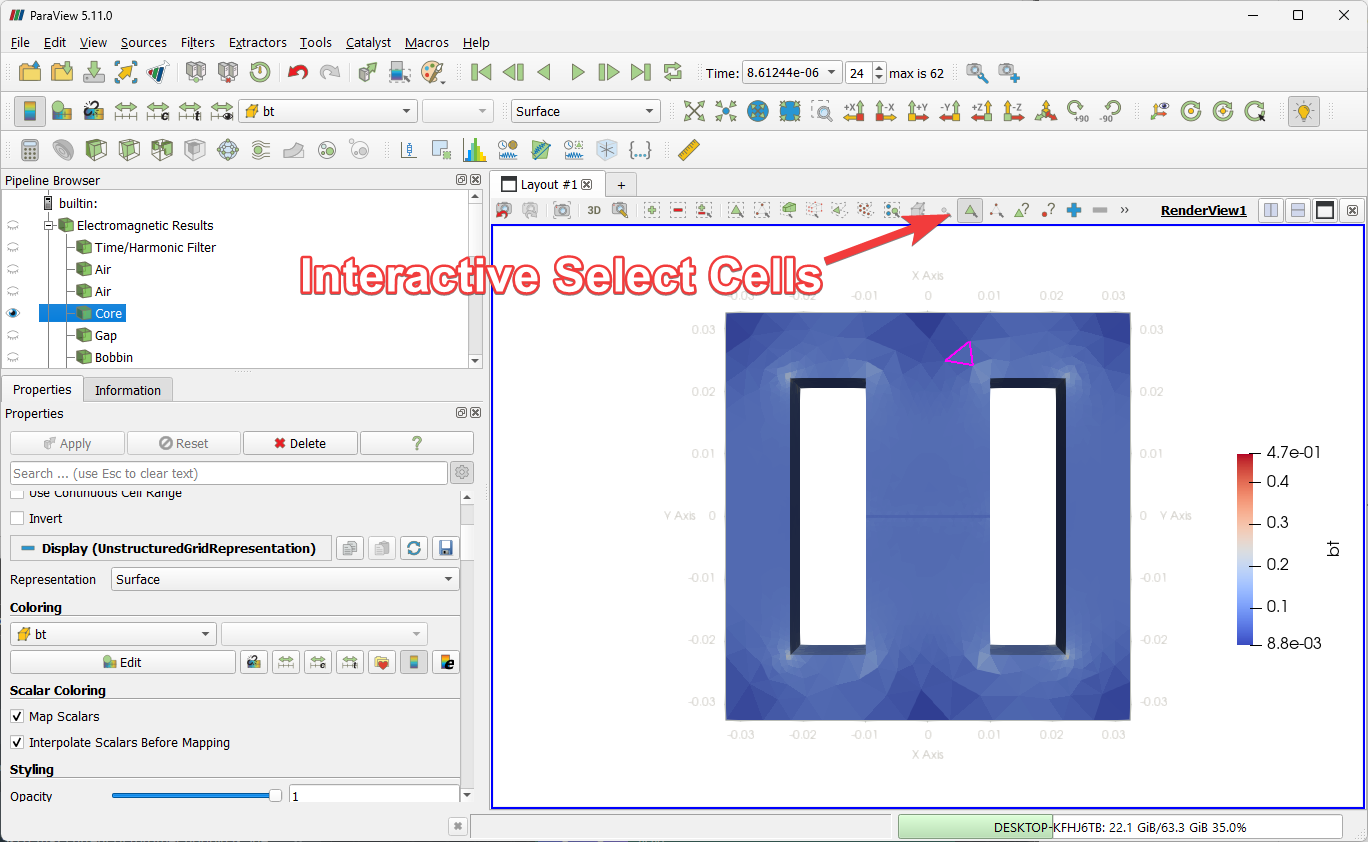
Task: Open the Representation dropdown in Properties
Action: point(285,579)
